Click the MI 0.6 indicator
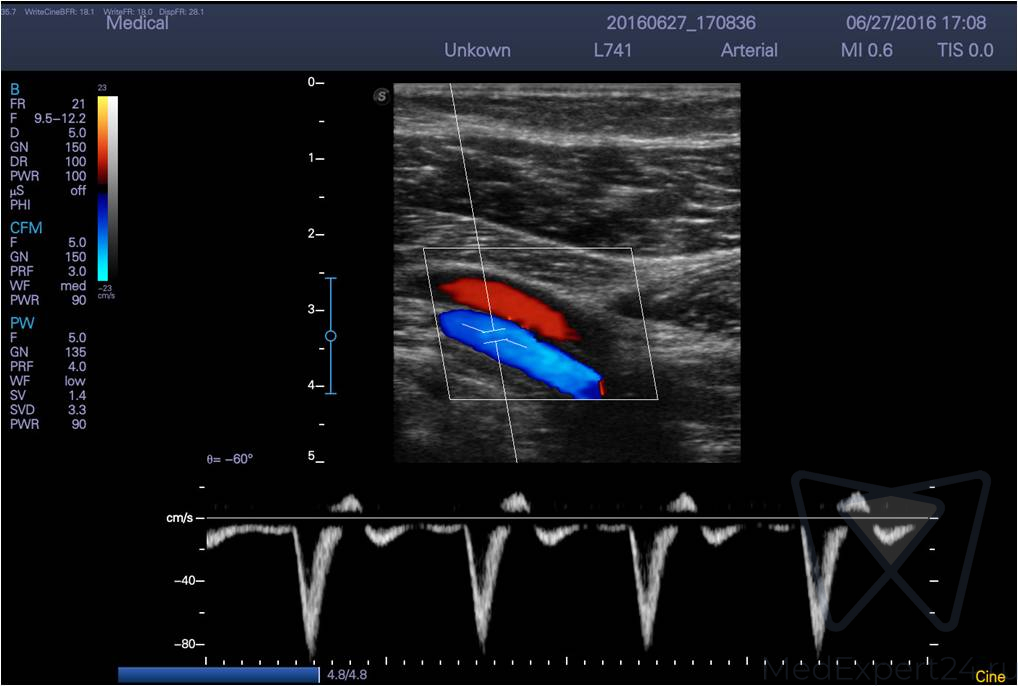 click(867, 50)
